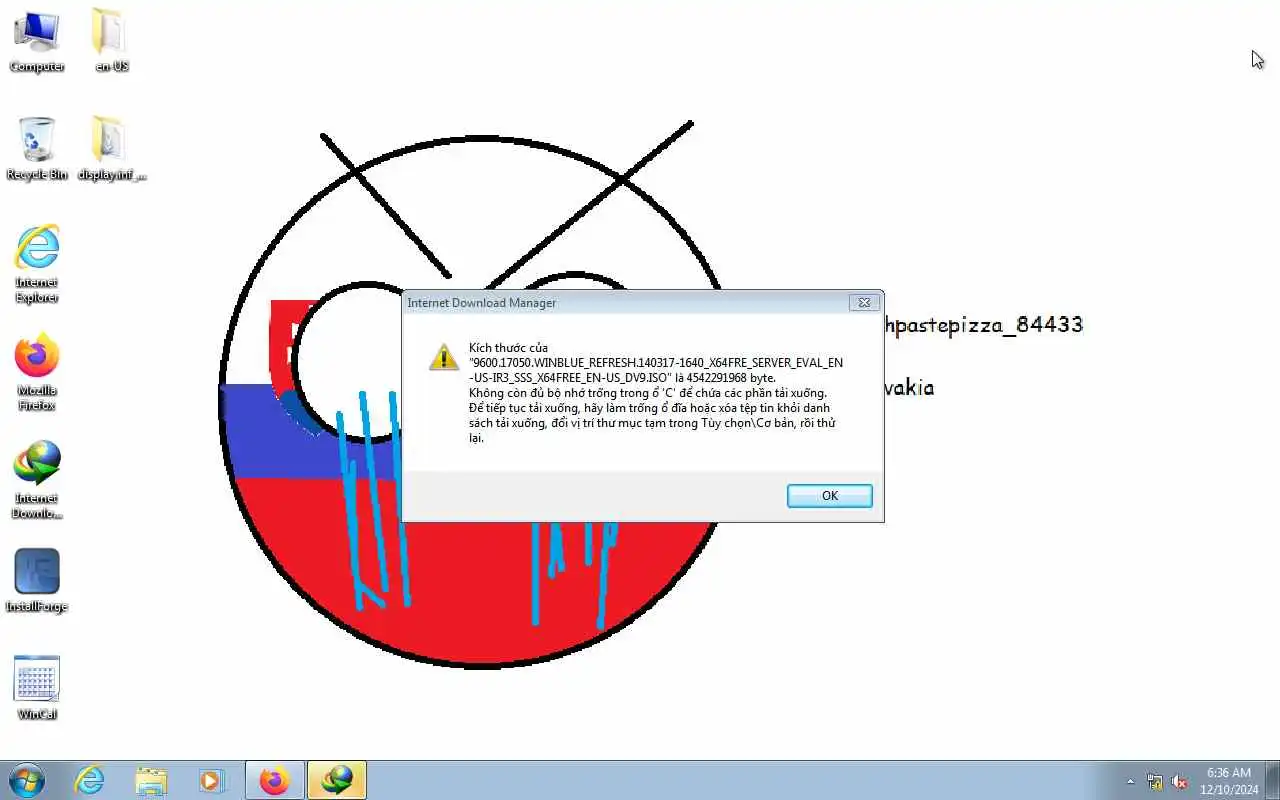The width and height of the screenshot is (1280, 800).
Task: Open the Windows Start menu orb
Action: coord(27,780)
